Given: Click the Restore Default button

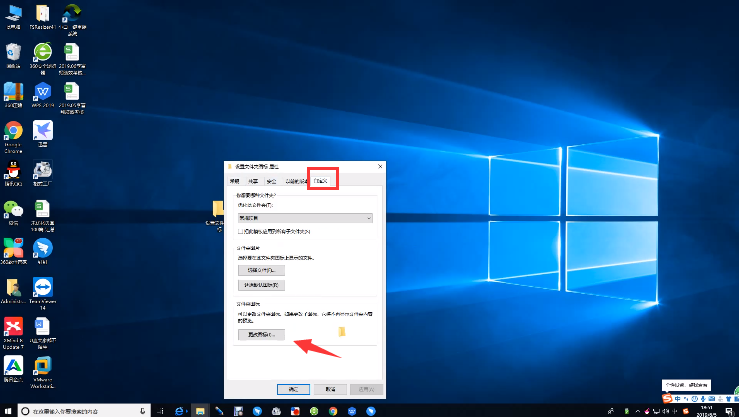Looking at the screenshot, I should 260,284.
